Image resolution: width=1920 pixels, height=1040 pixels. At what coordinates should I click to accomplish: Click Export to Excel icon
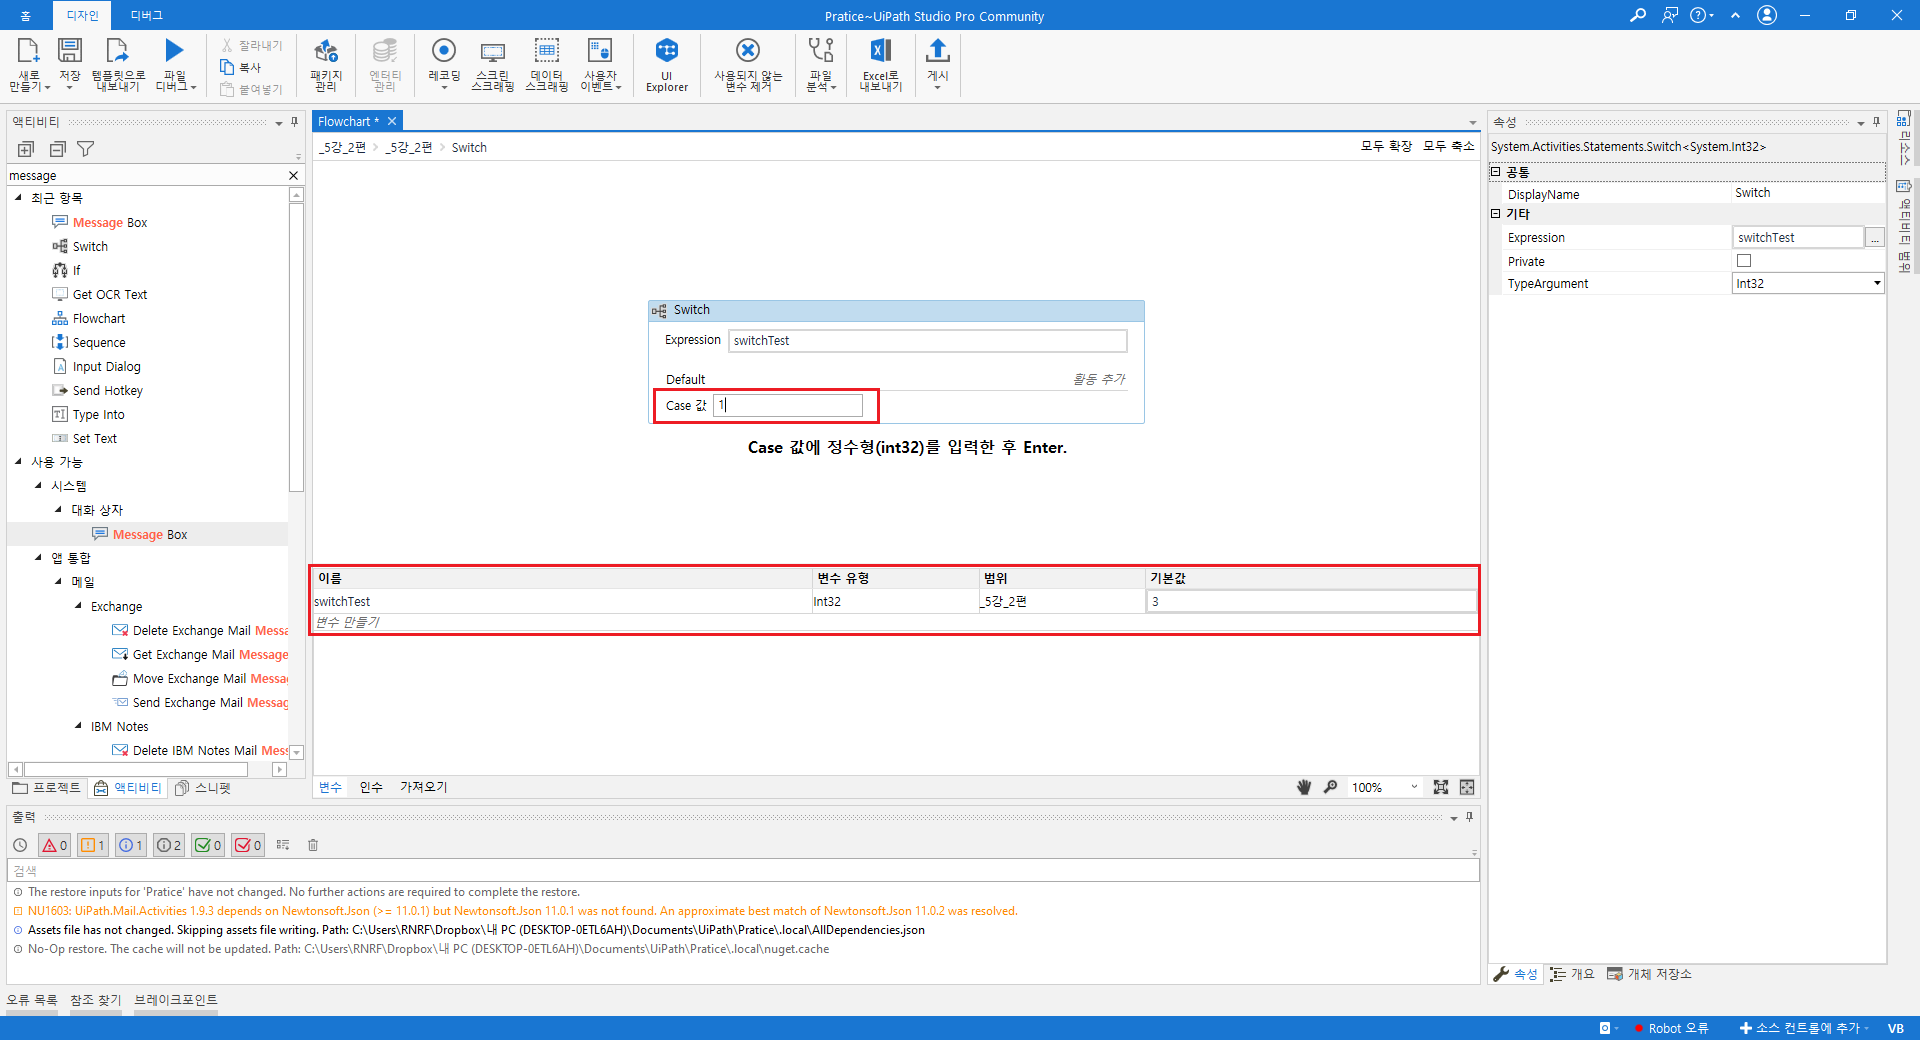pyautogui.click(x=881, y=51)
